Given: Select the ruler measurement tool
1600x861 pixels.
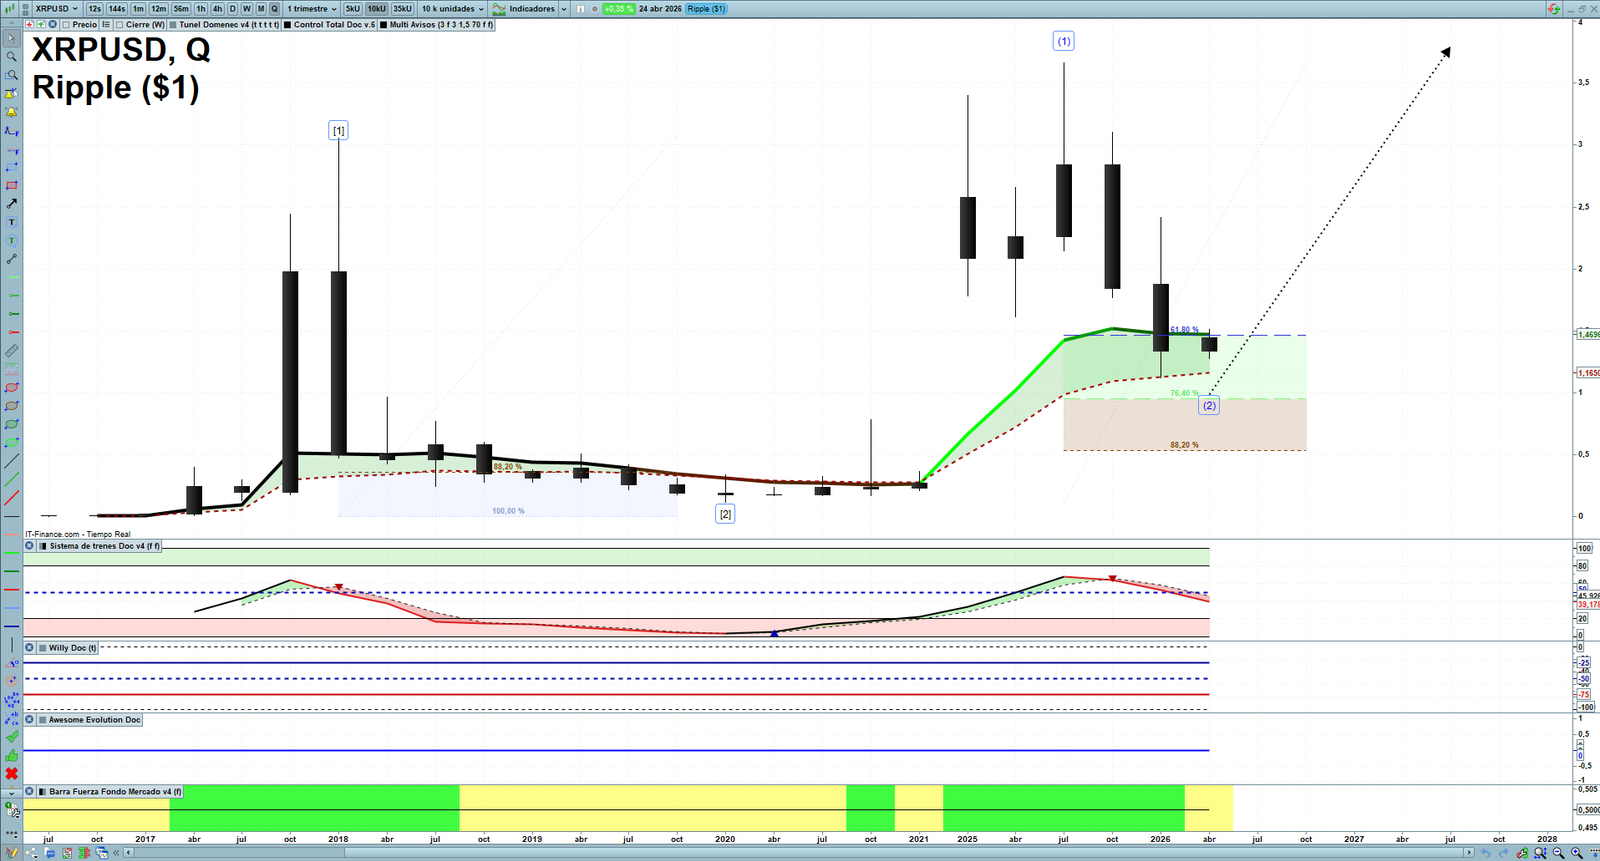Looking at the screenshot, I should pyautogui.click(x=11, y=351).
